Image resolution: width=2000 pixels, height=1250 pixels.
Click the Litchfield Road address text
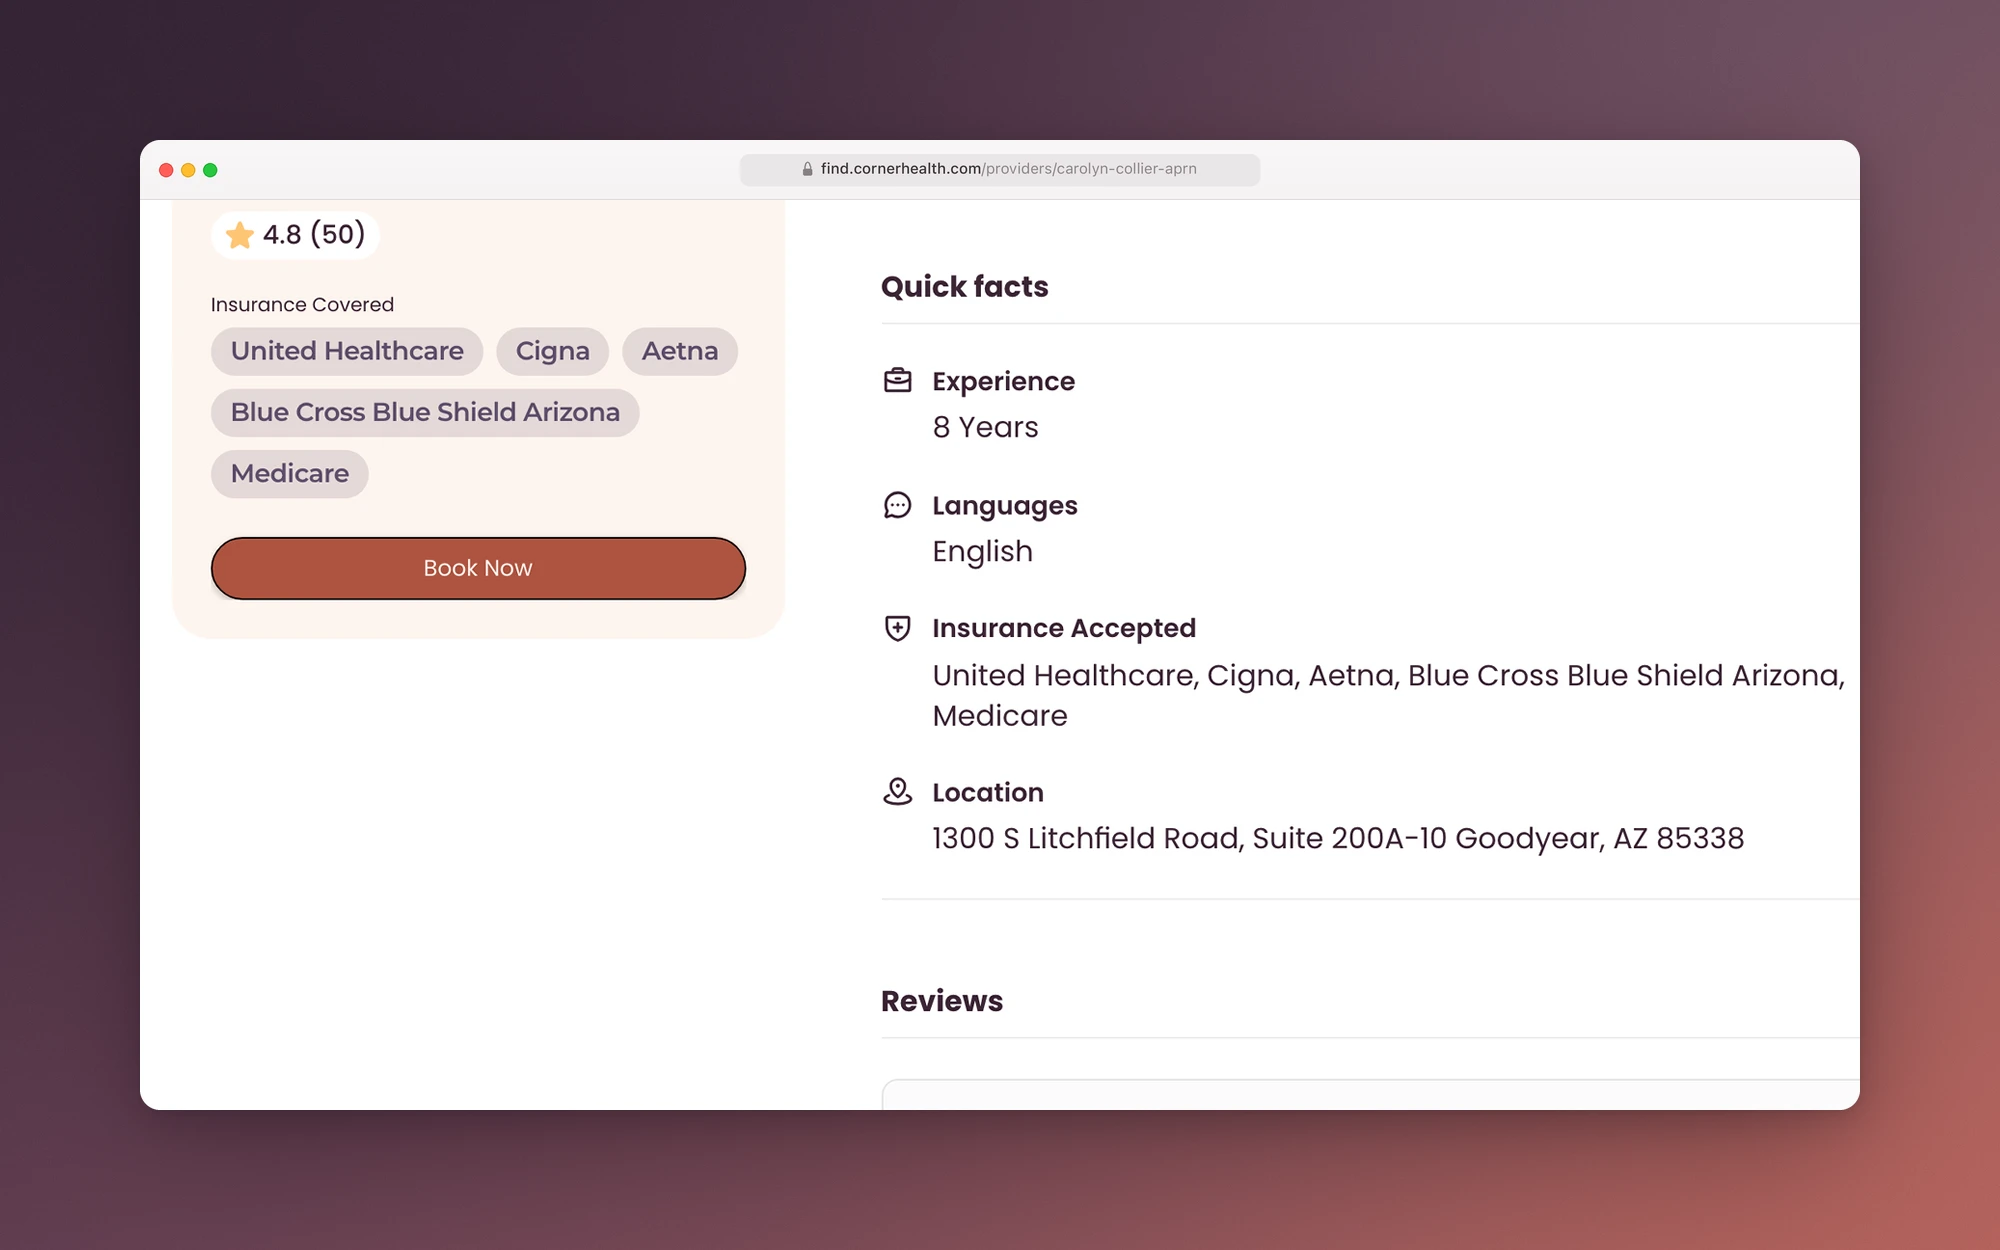(x=1338, y=838)
